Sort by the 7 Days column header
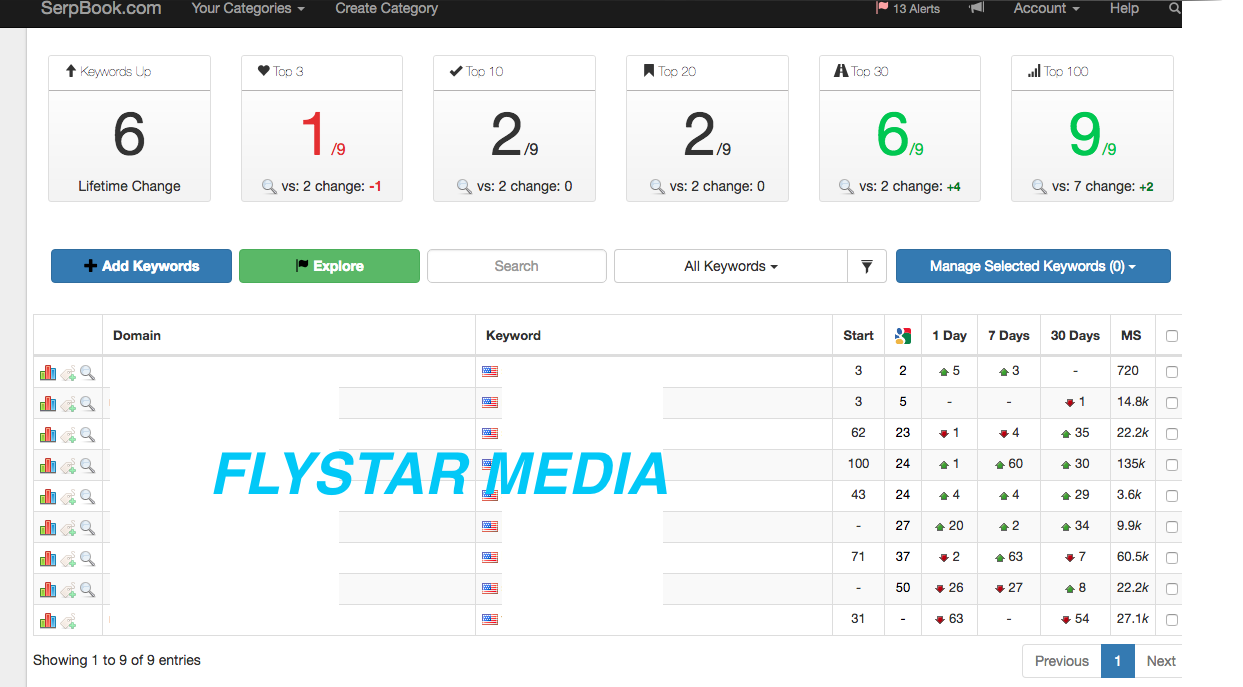Viewport: 1243px width, 687px height. coord(1009,336)
